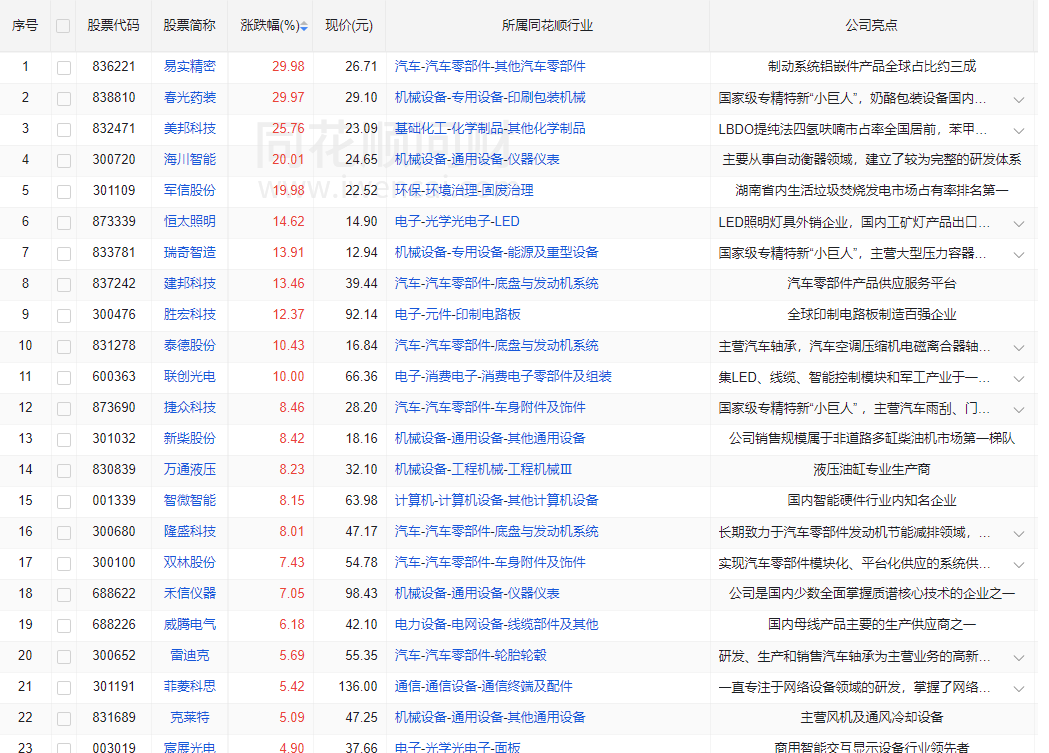1049x753 pixels.
Task: Click the 公司亮点 column header
Action: point(871,25)
